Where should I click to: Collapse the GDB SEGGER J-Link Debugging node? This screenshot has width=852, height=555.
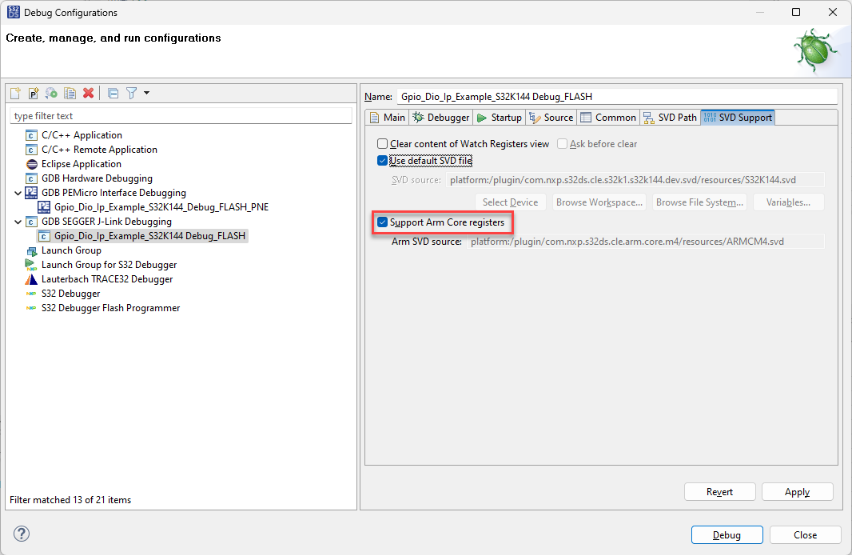pyautogui.click(x=18, y=222)
